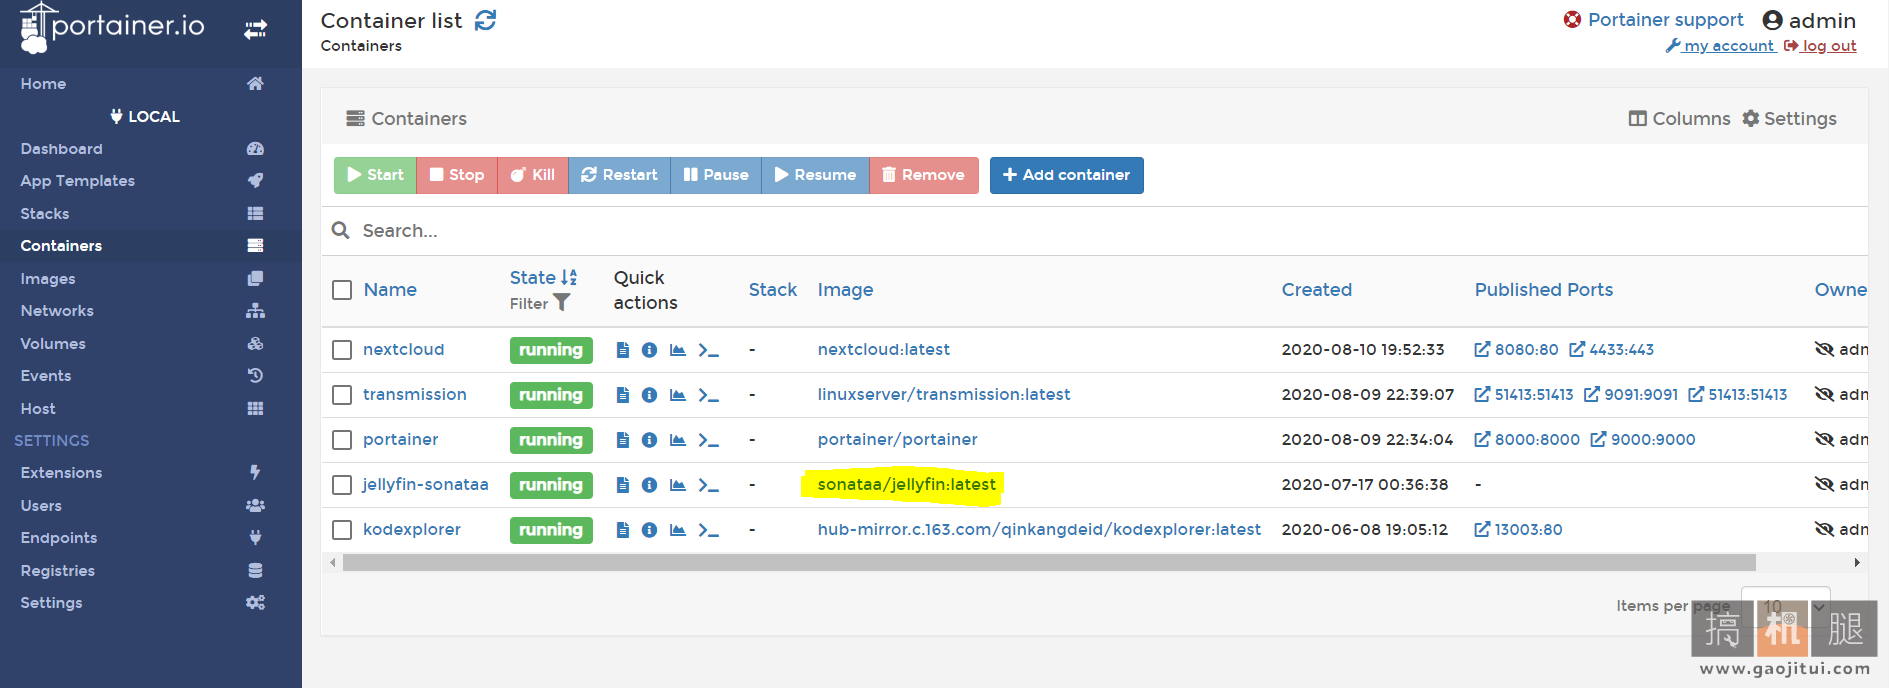This screenshot has width=1889, height=688.
Task: View stats chart for transmission
Action: (678, 395)
